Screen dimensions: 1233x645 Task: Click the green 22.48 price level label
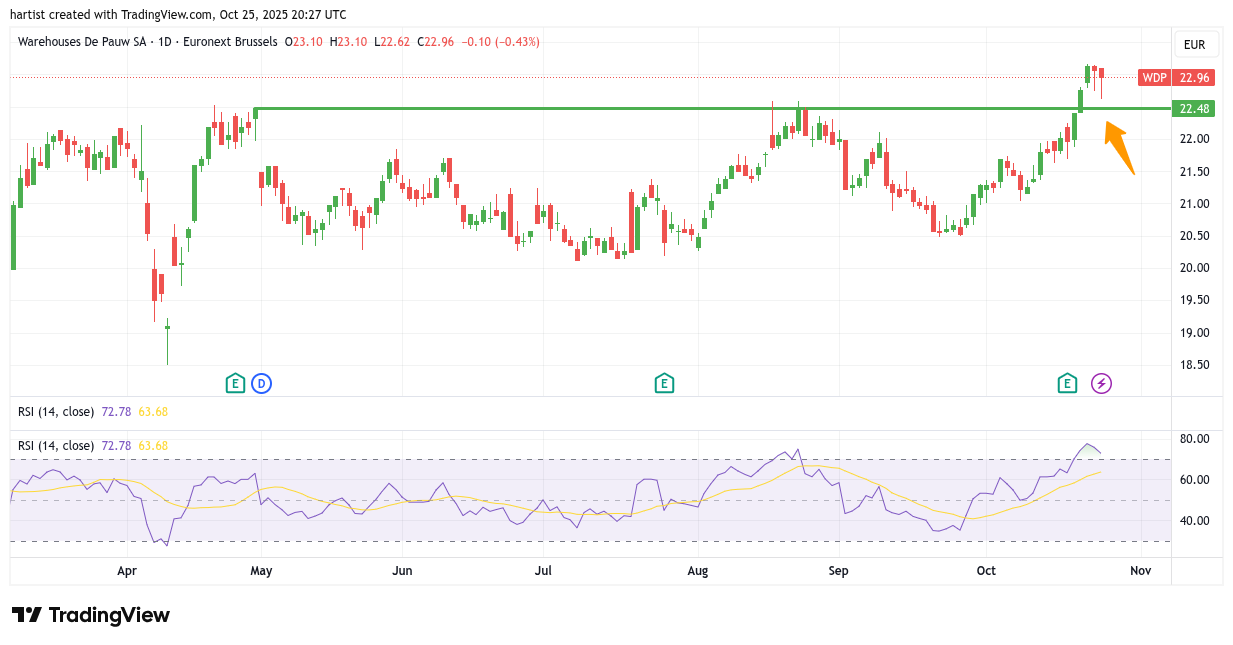[1194, 109]
